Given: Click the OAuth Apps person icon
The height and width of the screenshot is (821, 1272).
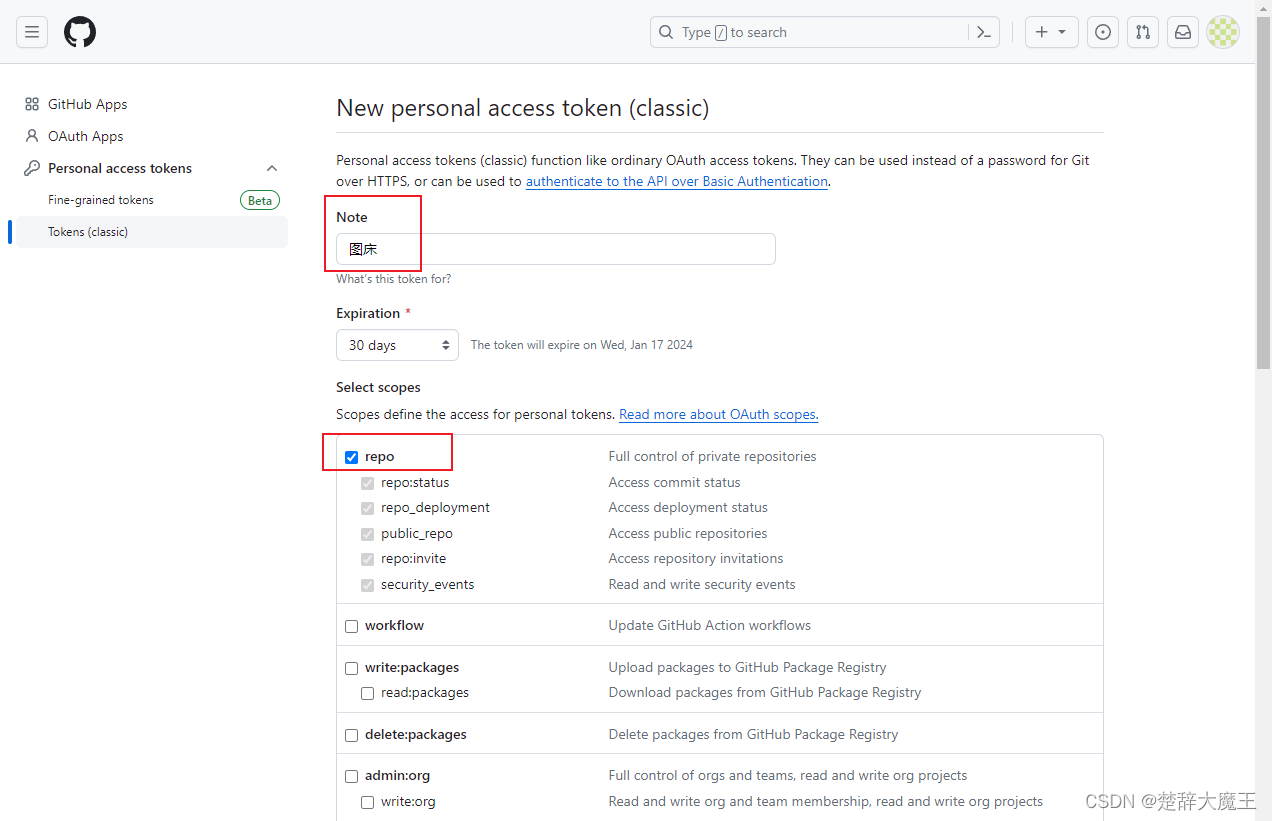Looking at the screenshot, I should [x=32, y=136].
